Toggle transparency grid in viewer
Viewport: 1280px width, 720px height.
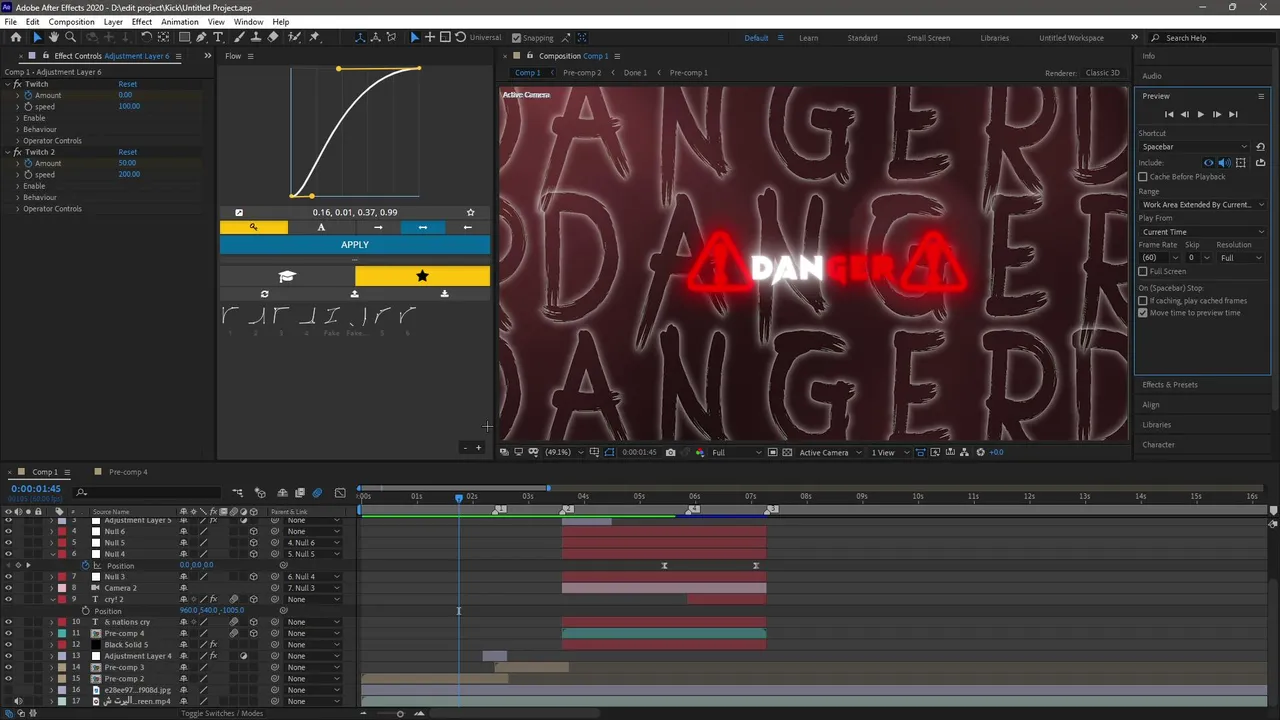(x=787, y=452)
